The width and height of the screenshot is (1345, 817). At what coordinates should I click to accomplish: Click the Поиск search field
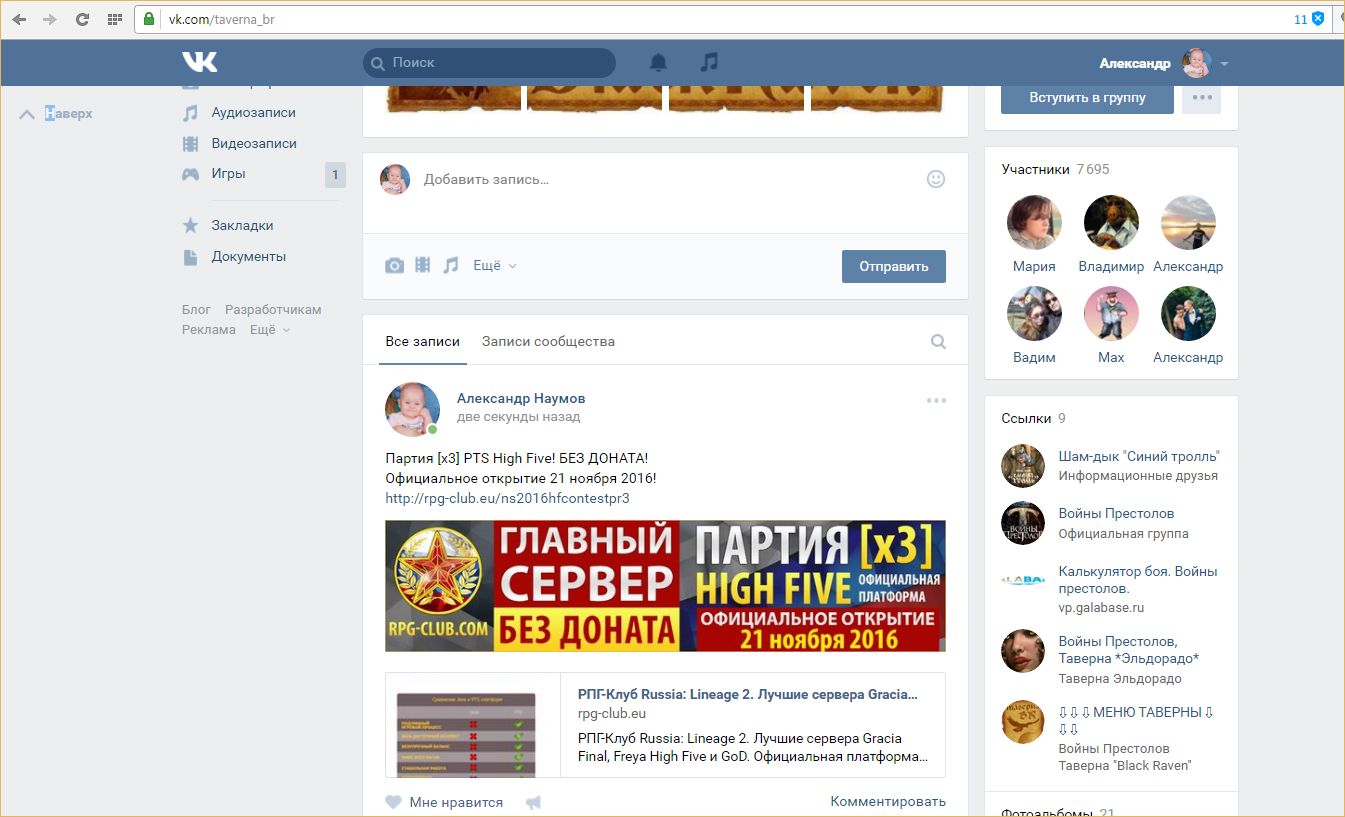click(490, 62)
